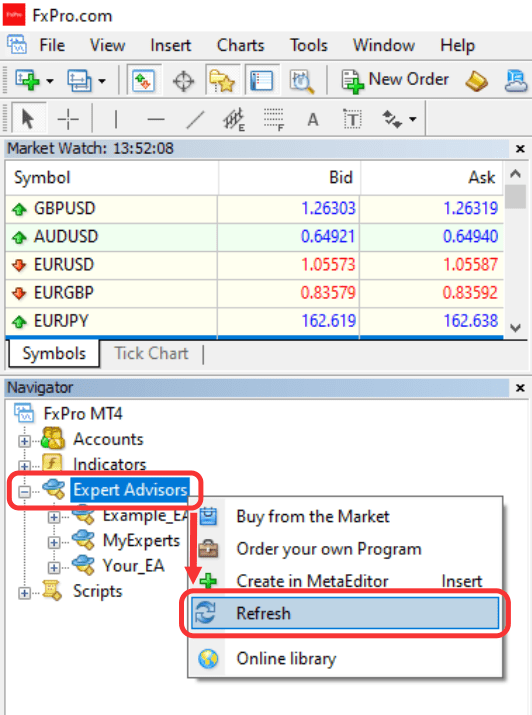Click Market Watch scrollbar down arrow

[x=516, y=327]
